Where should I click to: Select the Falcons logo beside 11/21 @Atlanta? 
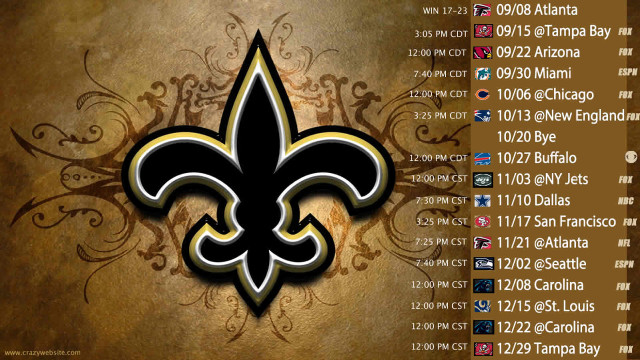(x=482, y=243)
